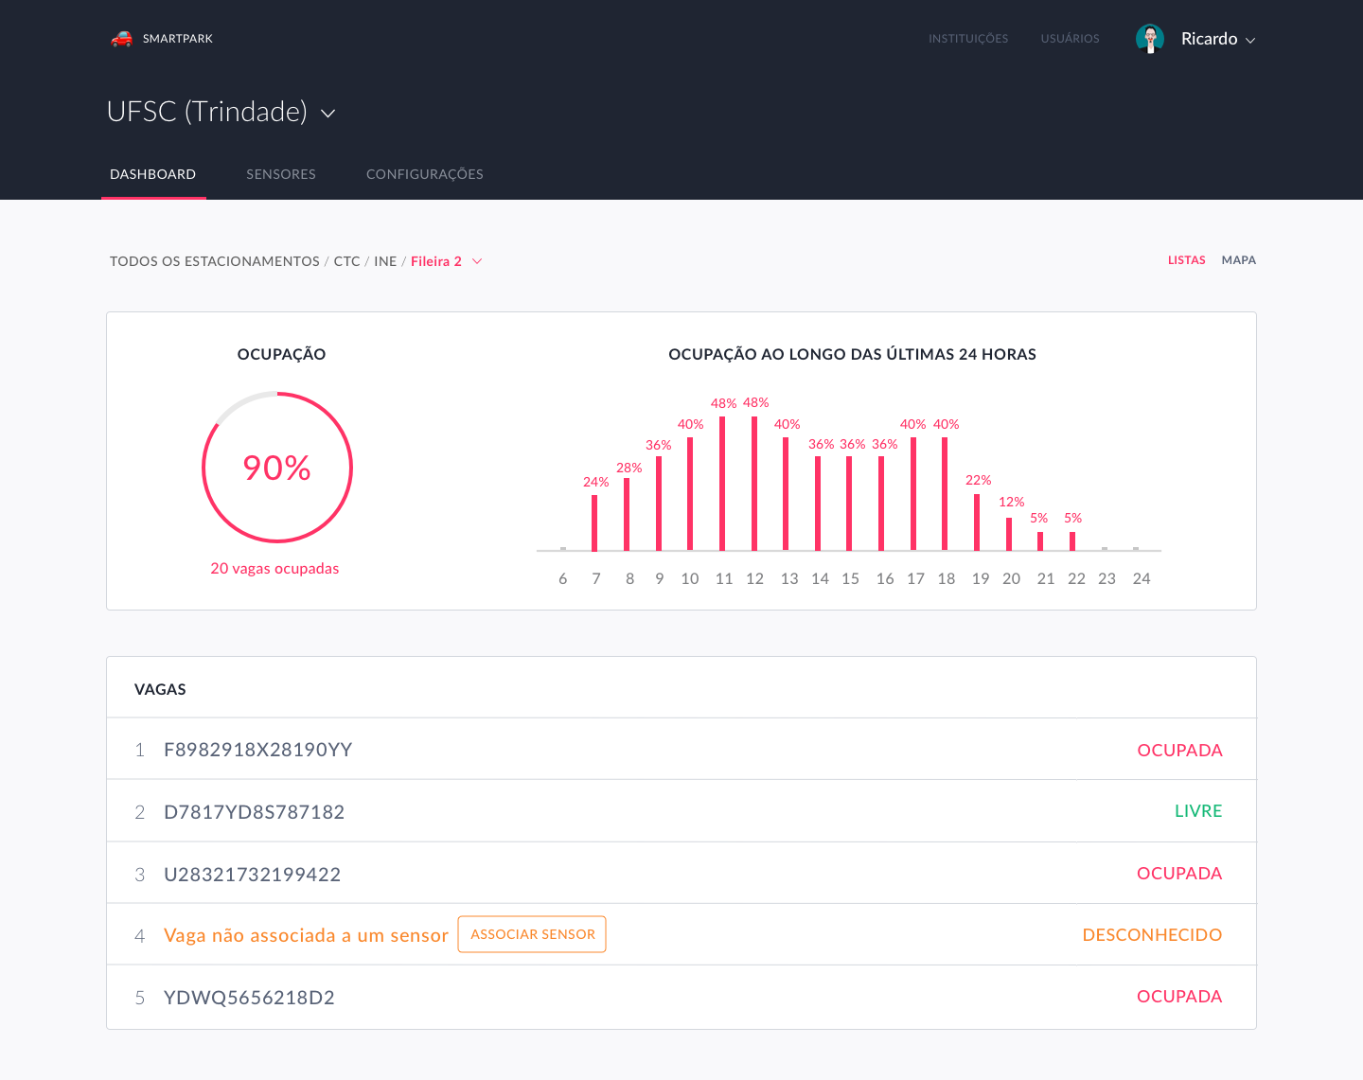Go to Todos os Estacionamentos breadcrumb
Viewport: 1363px width, 1080px height.
click(214, 262)
